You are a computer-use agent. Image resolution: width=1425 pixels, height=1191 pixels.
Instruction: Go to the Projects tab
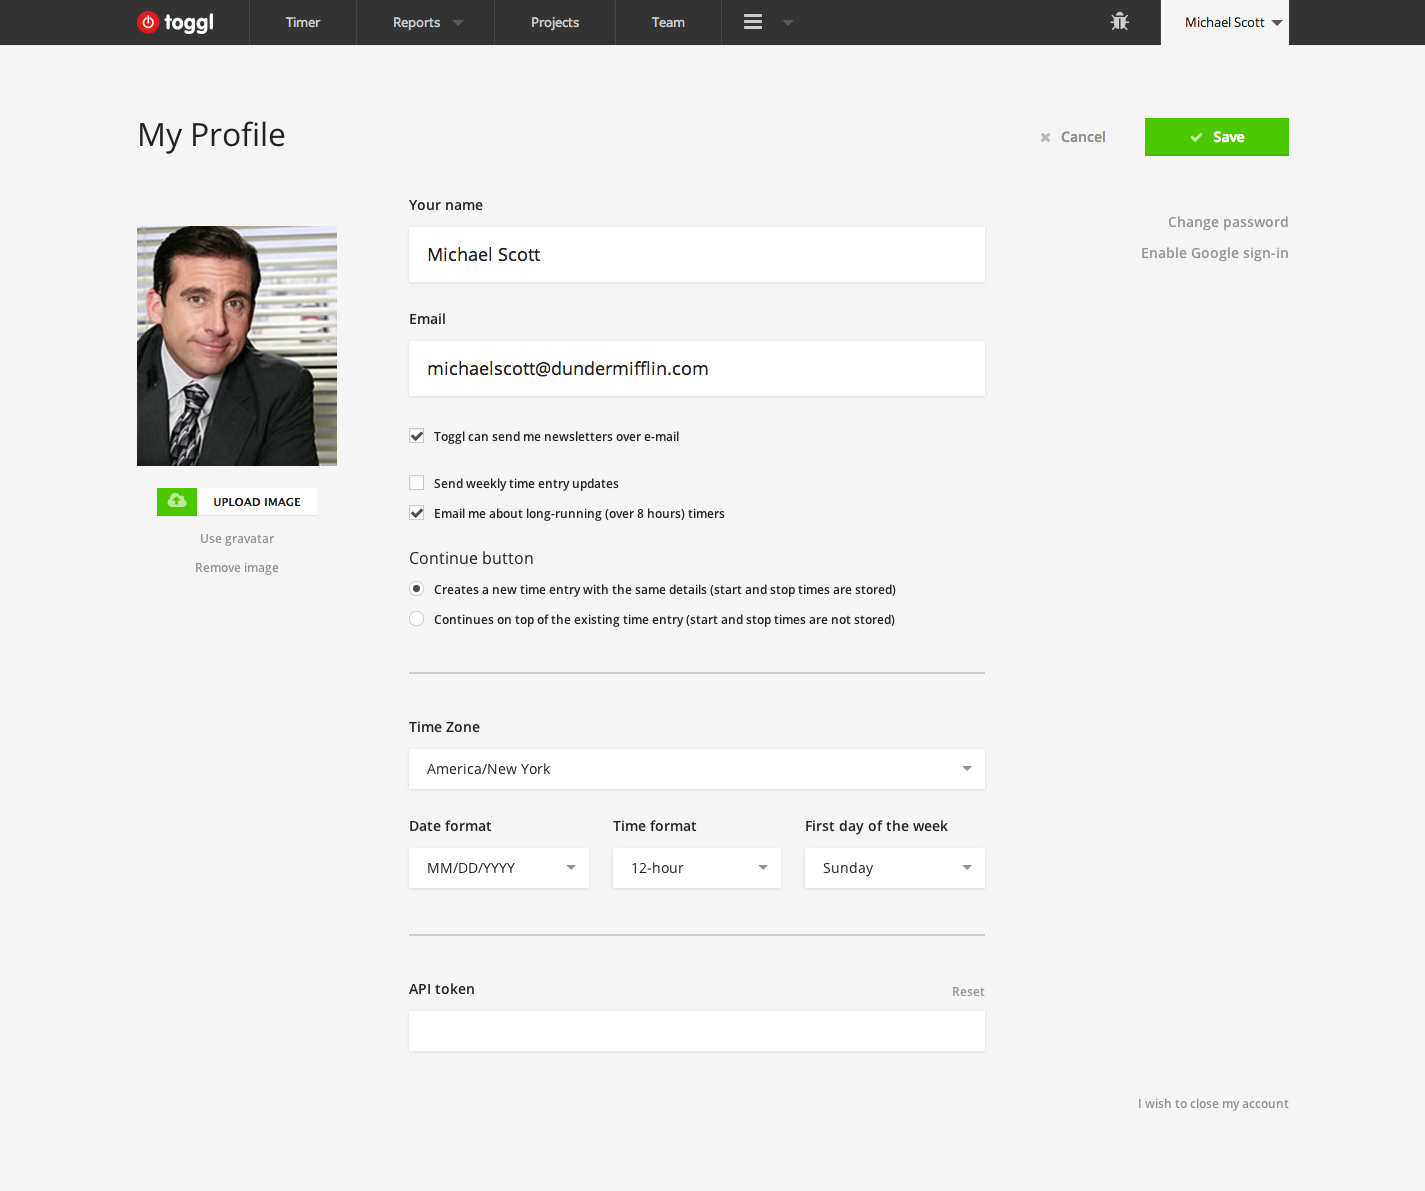tap(554, 22)
